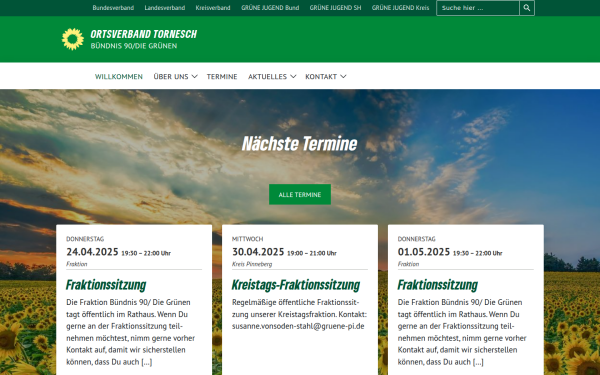Click the 'Nächste Termine' heading
The image size is (600, 375).
(300, 143)
